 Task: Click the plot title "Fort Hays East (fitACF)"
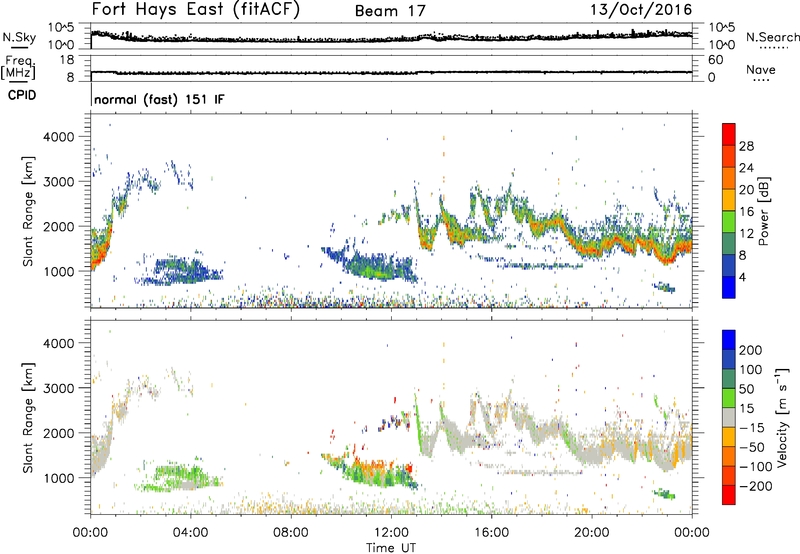click(x=195, y=9)
